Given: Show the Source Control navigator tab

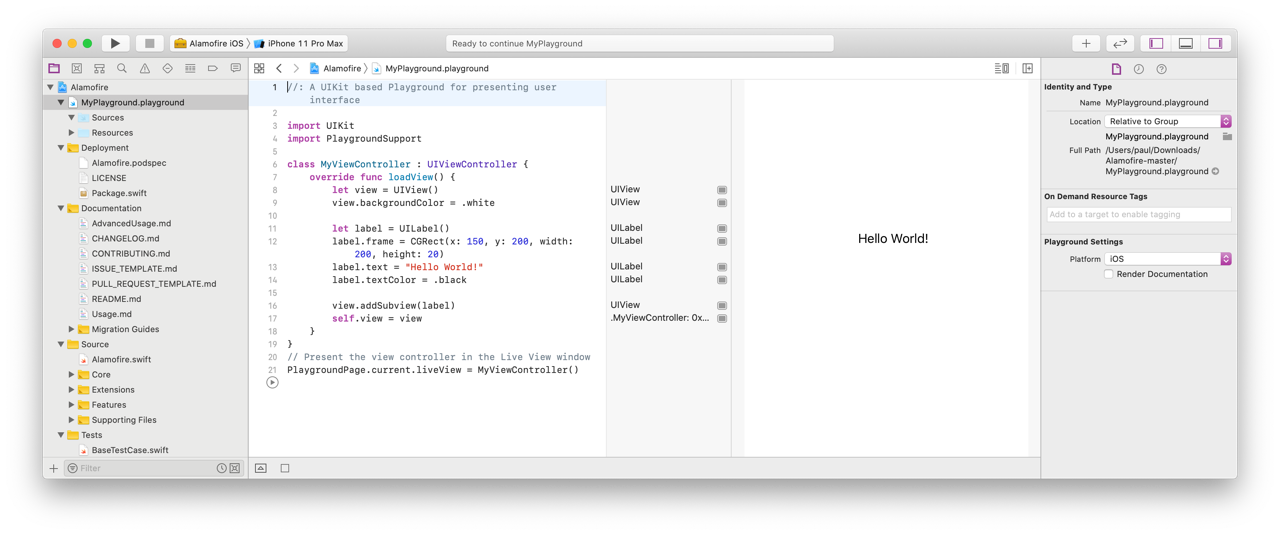Looking at the screenshot, I should click(x=76, y=68).
